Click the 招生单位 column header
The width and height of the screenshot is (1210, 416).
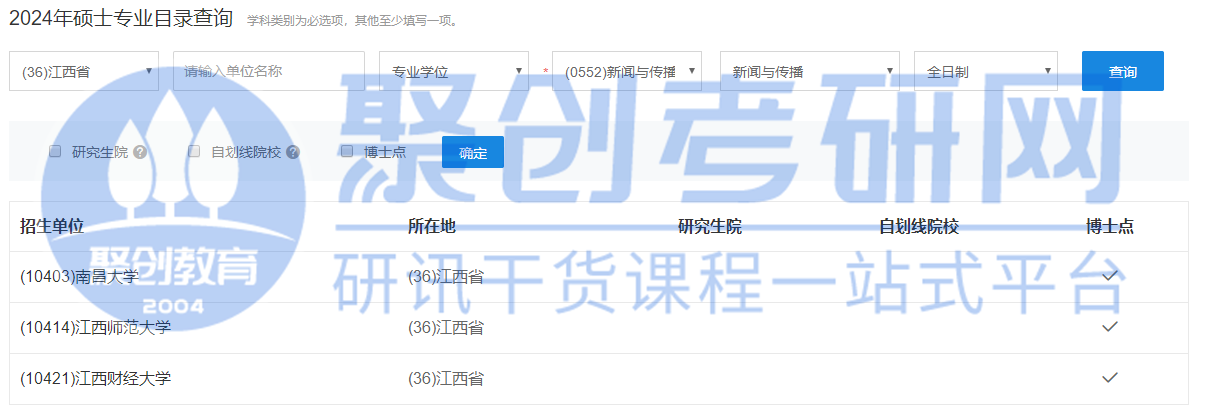(52, 226)
